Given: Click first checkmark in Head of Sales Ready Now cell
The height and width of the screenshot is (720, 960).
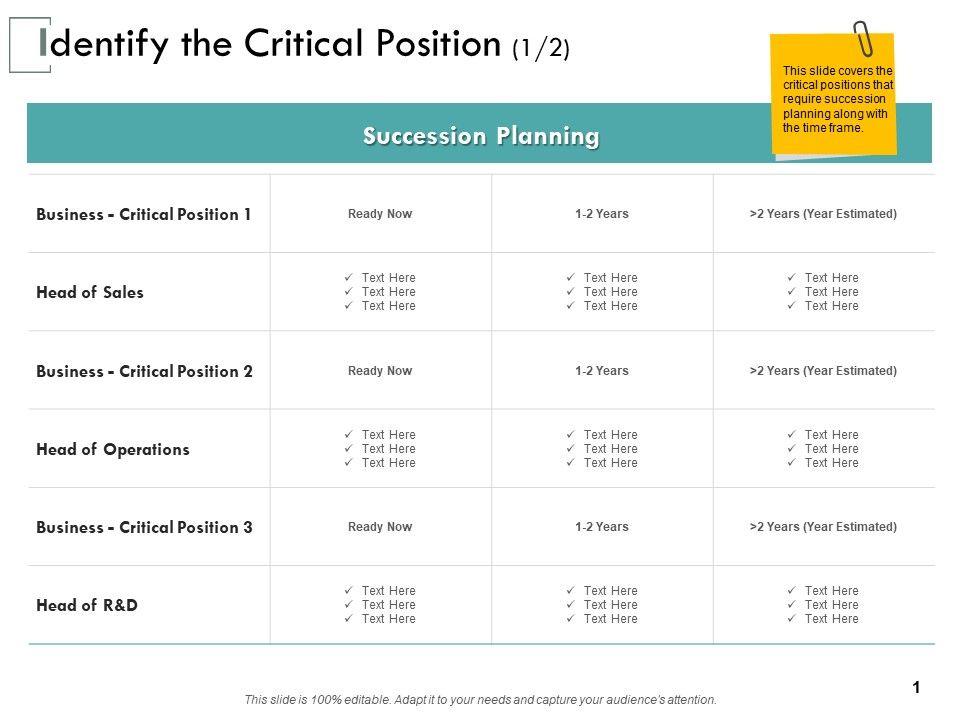Looking at the screenshot, I should click(347, 278).
